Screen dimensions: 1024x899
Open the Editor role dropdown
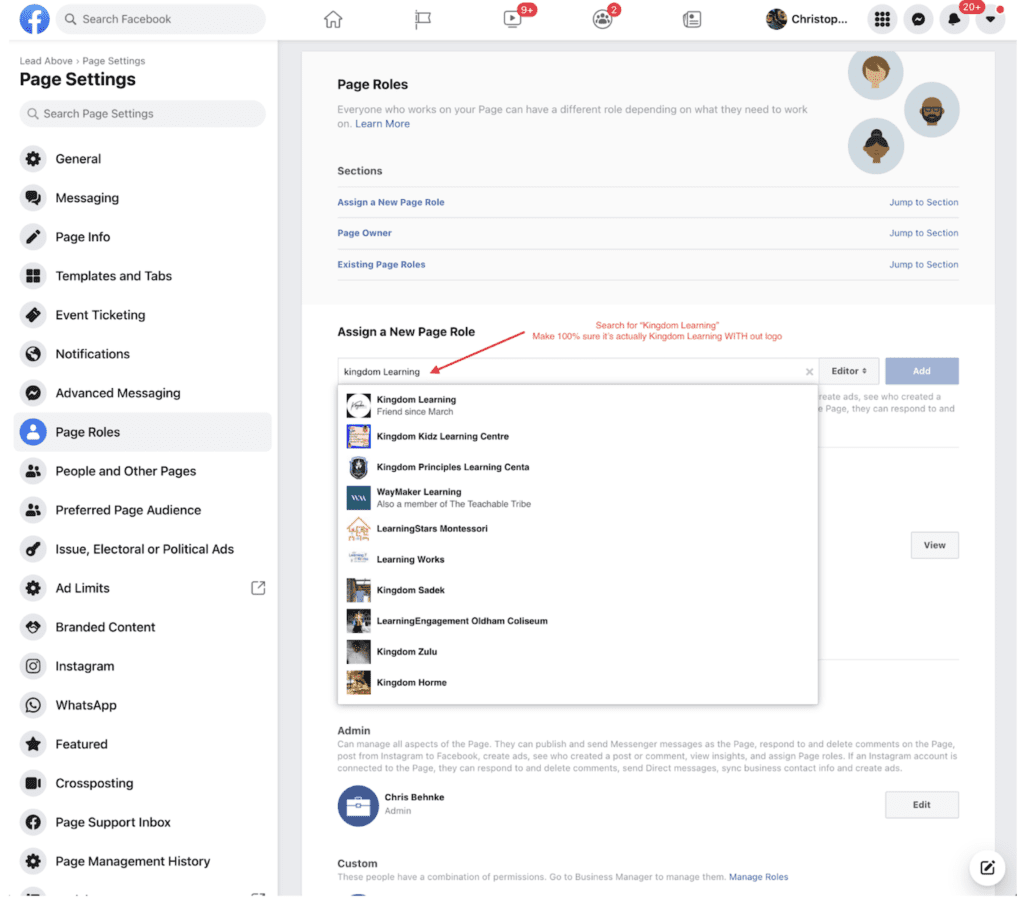point(849,371)
